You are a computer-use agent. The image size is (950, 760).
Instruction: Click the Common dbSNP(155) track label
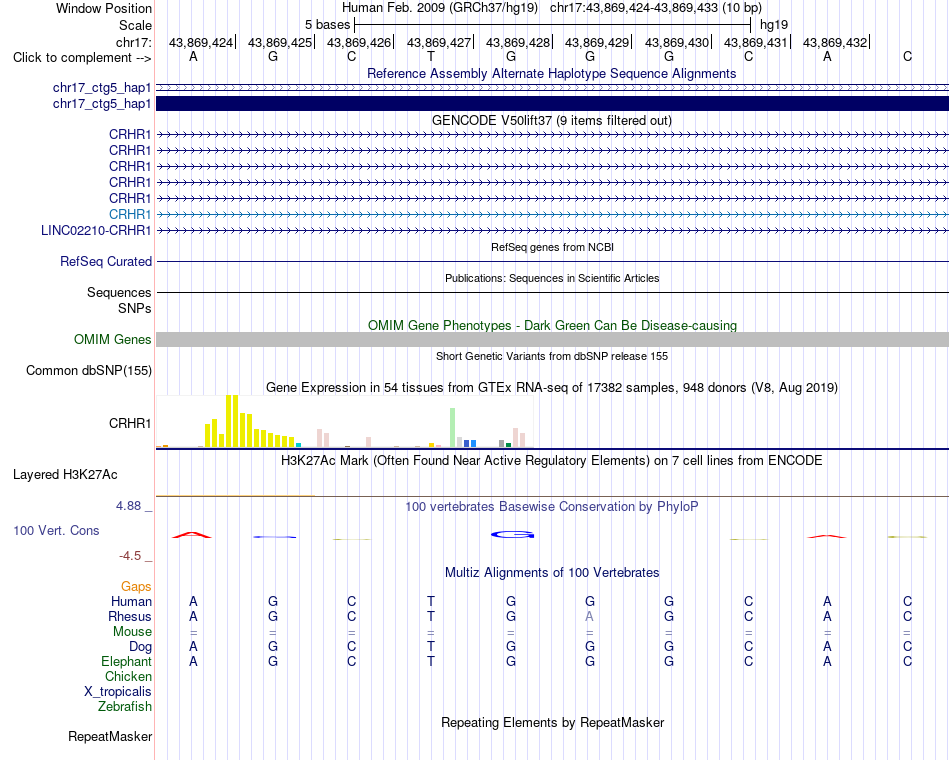88,370
